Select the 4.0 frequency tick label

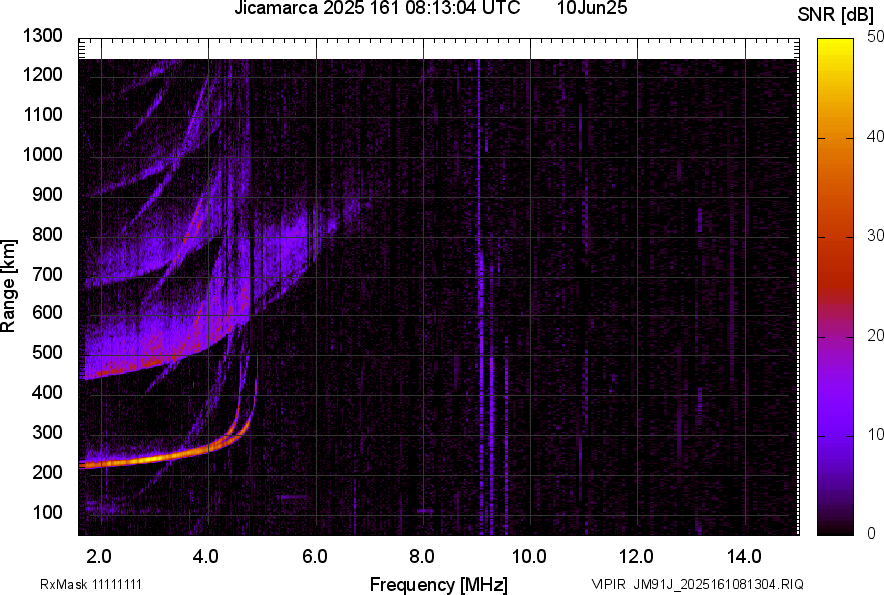(x=206, y=557)
